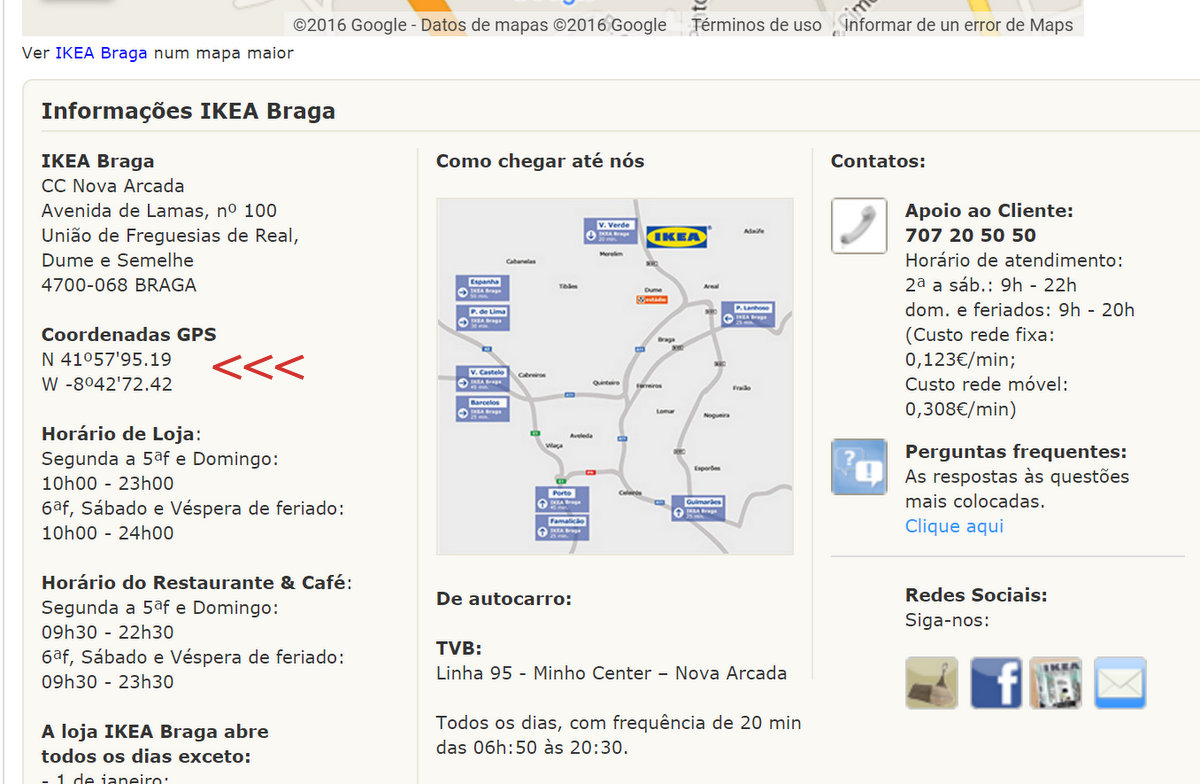Click the Guimarães direction sign on map

698,508
